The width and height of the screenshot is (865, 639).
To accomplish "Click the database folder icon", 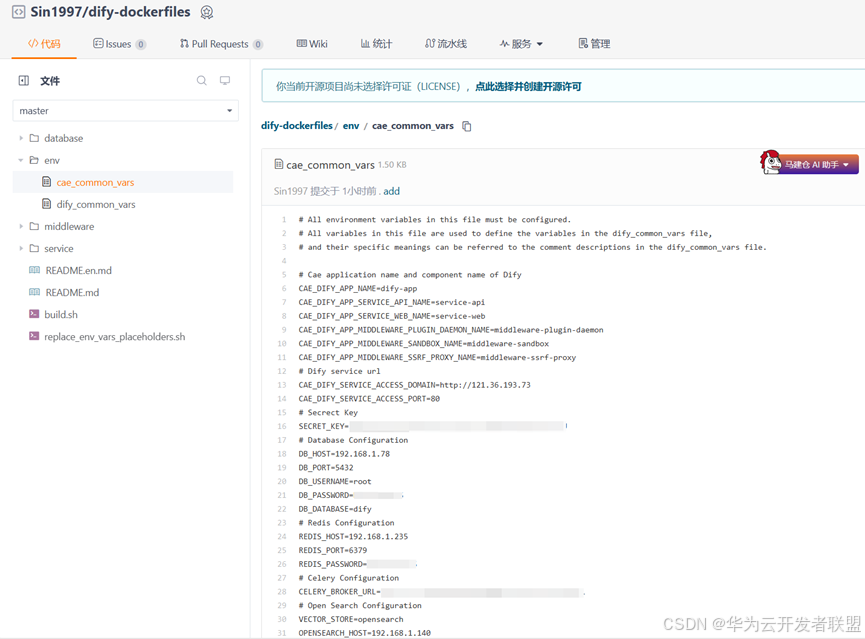I will (34, 138).
